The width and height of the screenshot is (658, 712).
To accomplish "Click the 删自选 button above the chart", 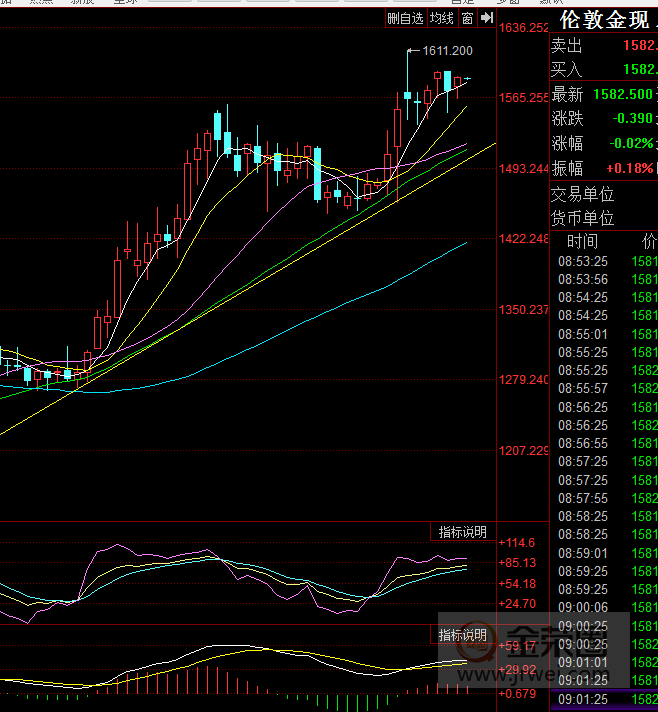I will pyautogui.click(x=405, y=18).
